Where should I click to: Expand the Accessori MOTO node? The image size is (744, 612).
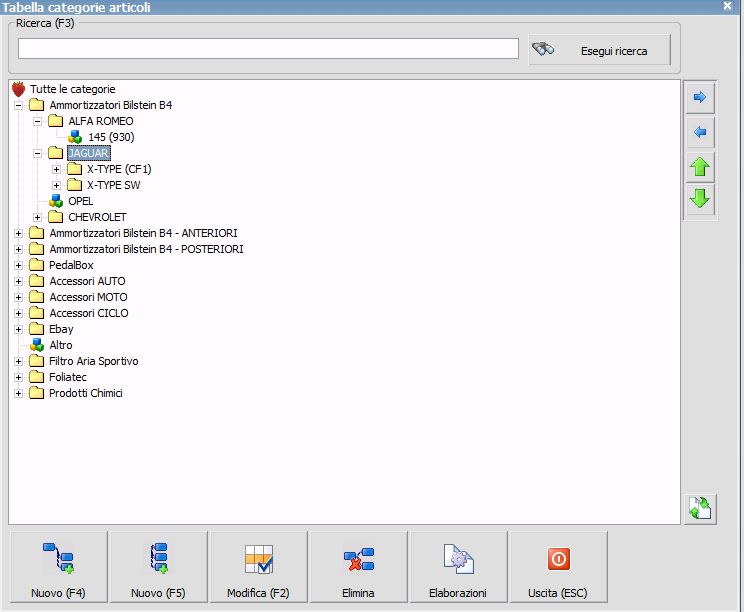pyautogui.click(x=19, y=297)
